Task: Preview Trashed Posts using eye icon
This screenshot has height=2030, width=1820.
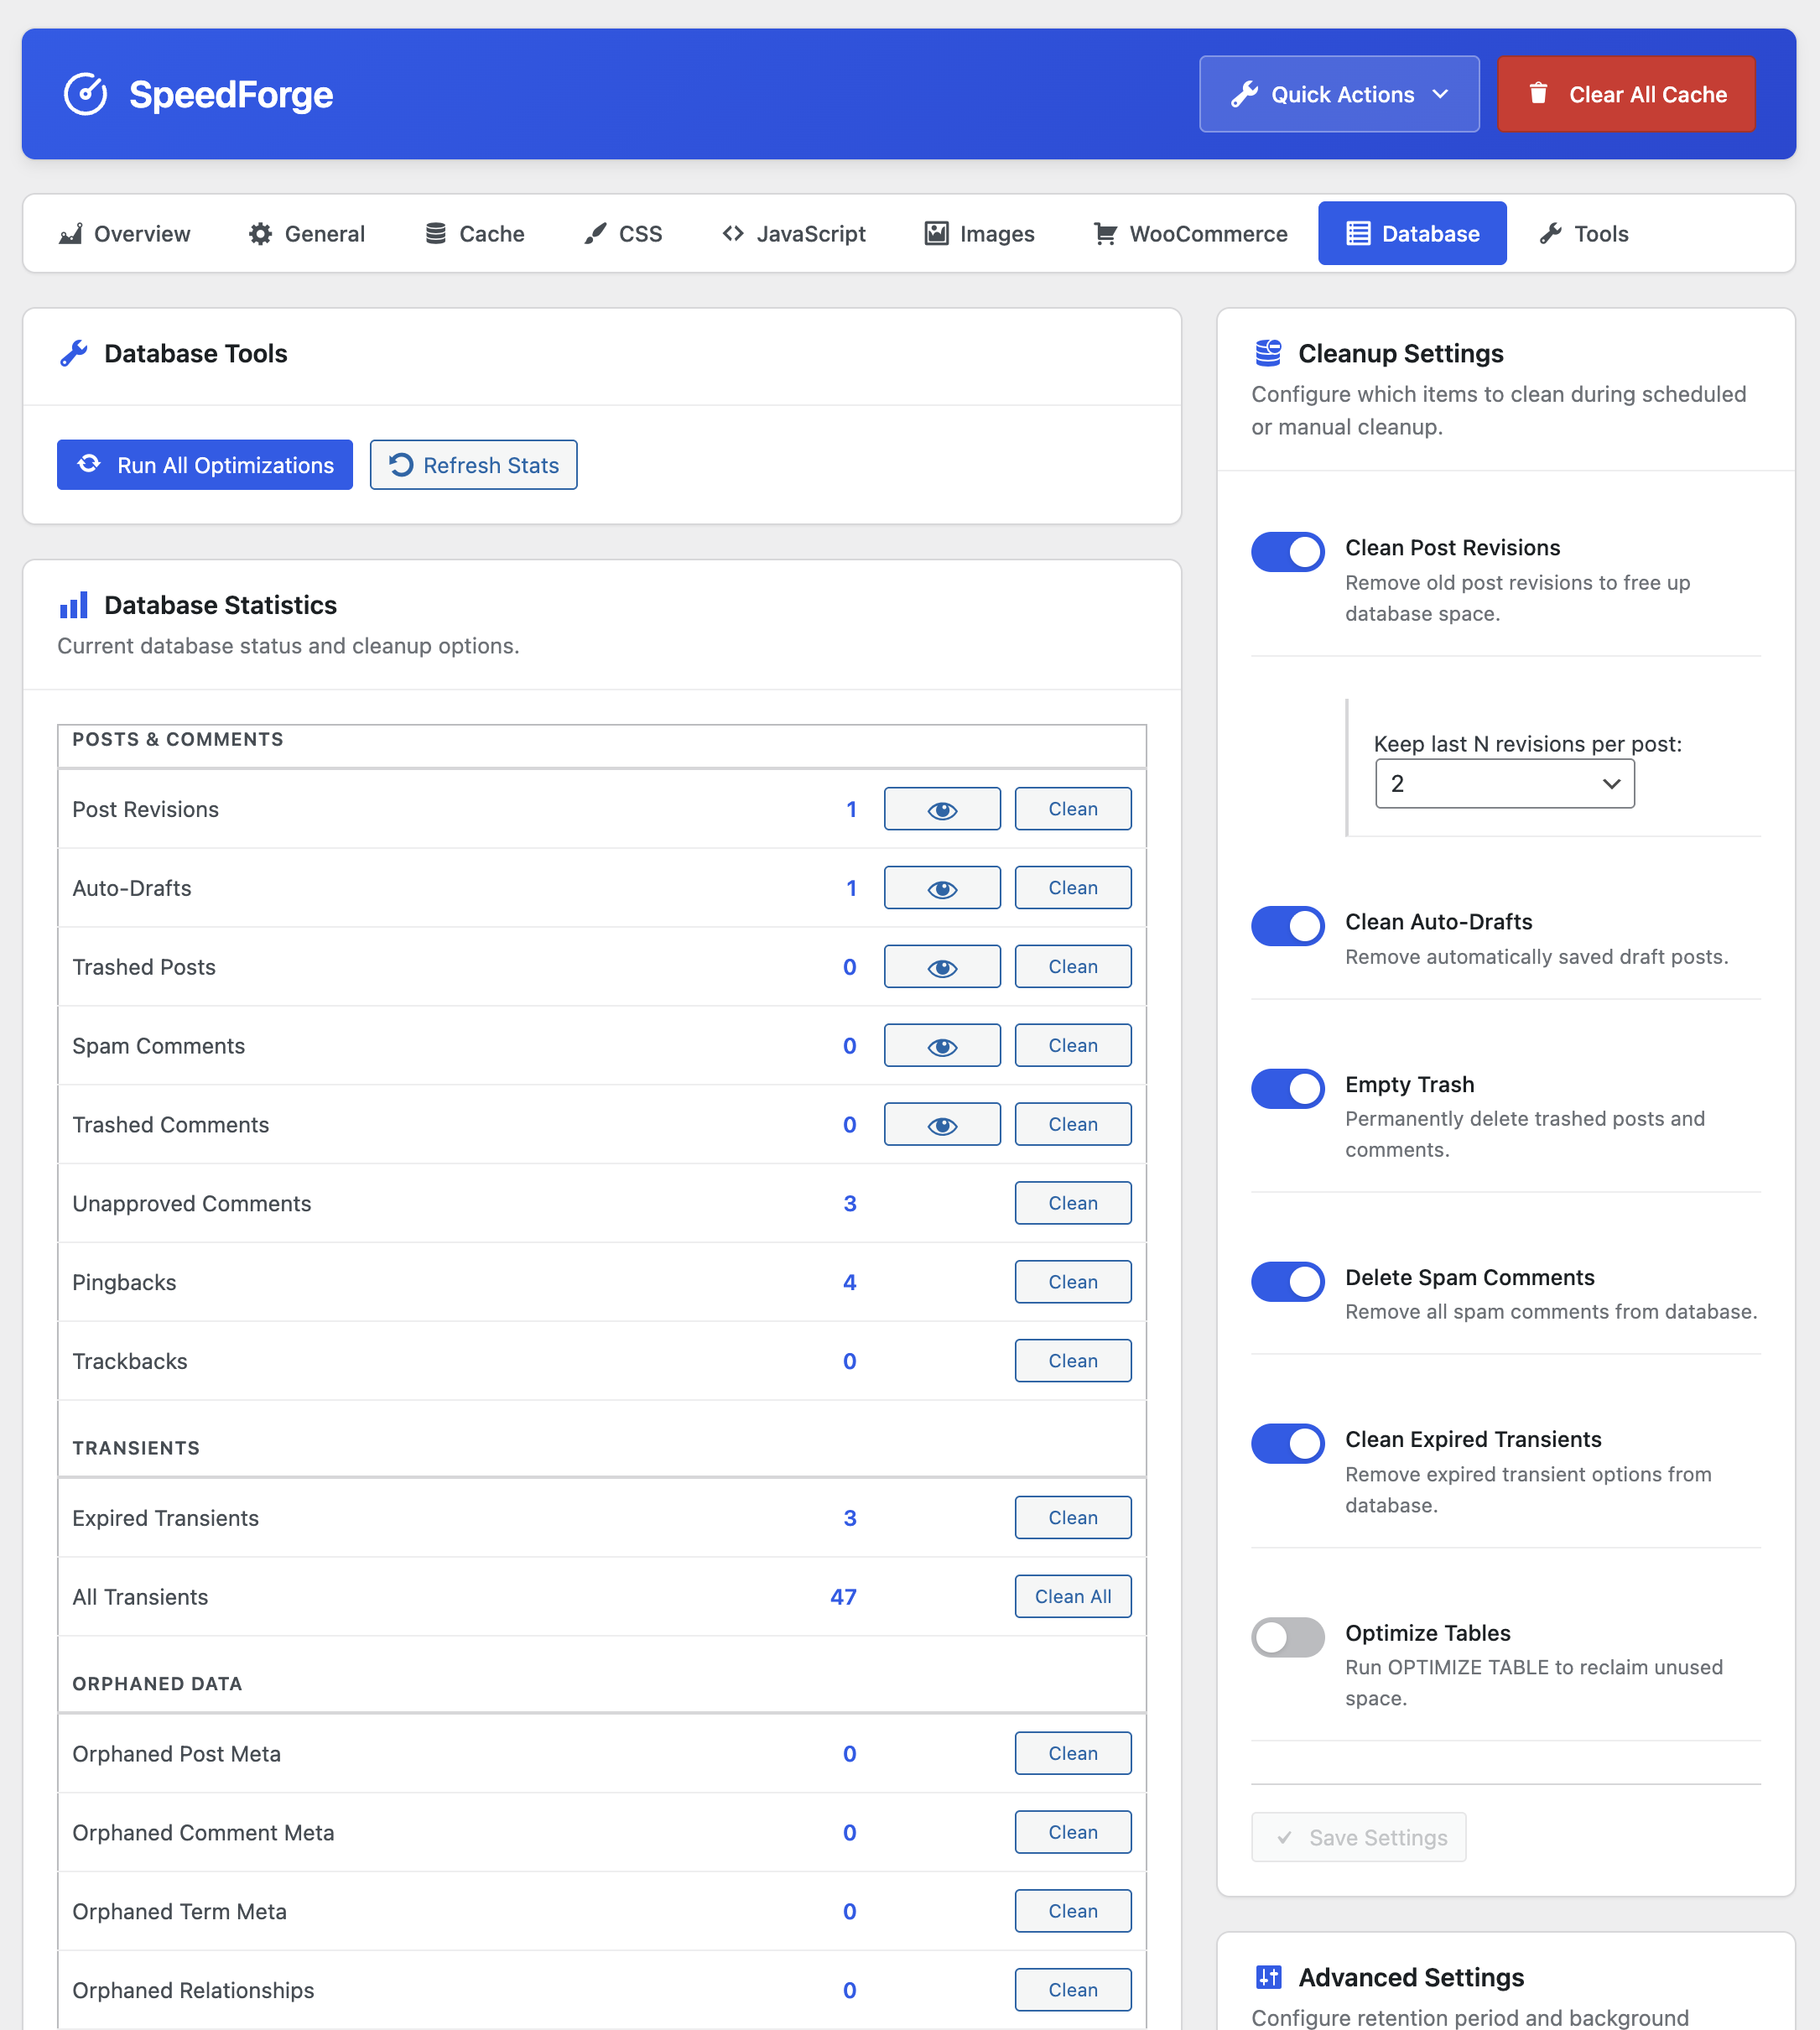Action: [941, 967]
